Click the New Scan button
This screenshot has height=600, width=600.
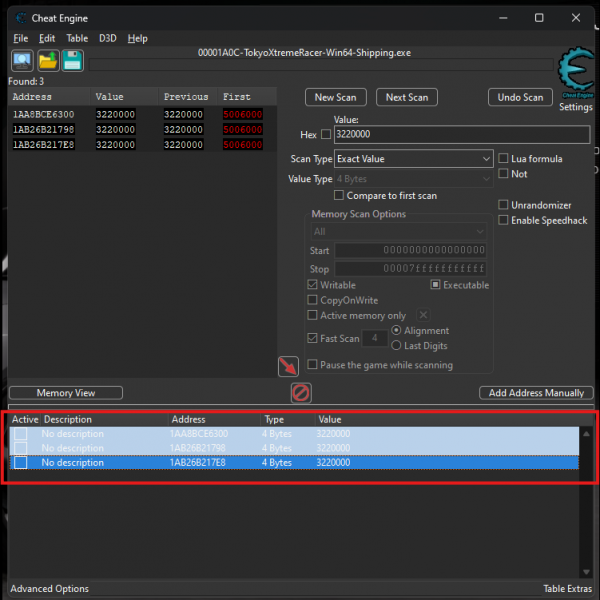pyautogui.click(x=336, y=97)
